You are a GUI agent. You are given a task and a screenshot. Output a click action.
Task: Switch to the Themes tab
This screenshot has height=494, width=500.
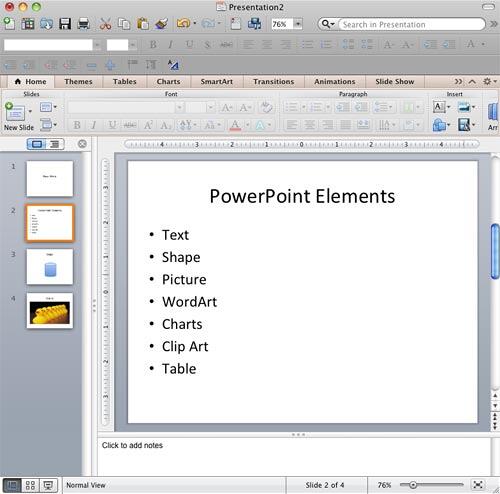78,81
